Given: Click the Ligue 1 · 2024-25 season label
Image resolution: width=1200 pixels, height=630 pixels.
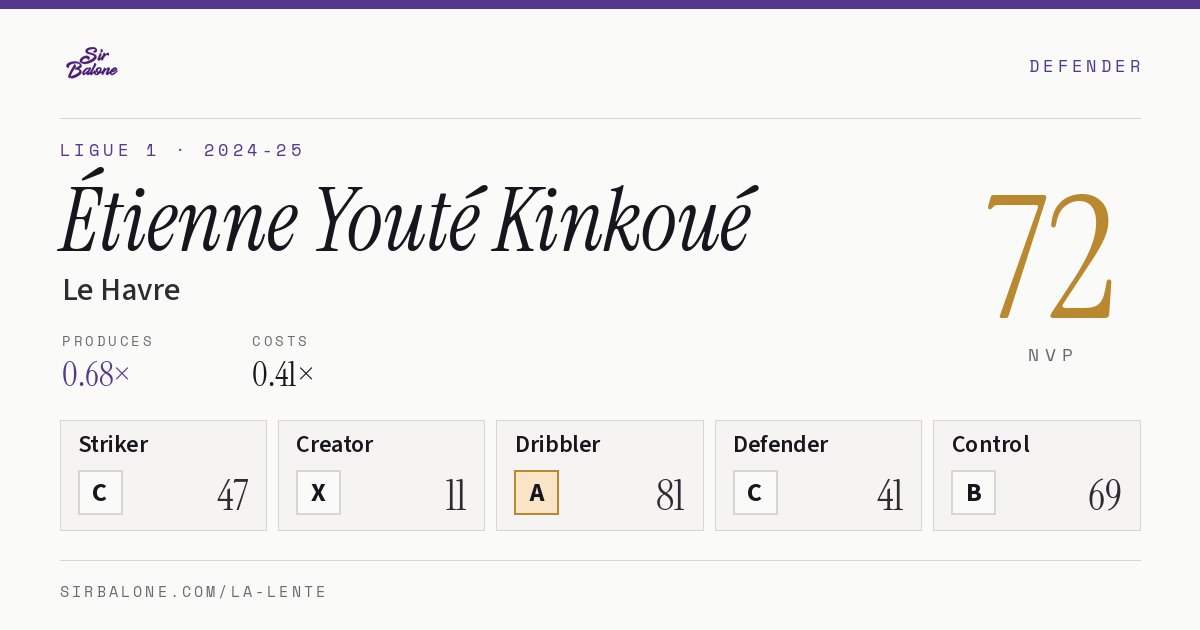Looking at the screenshot, I should coord(182,150).
